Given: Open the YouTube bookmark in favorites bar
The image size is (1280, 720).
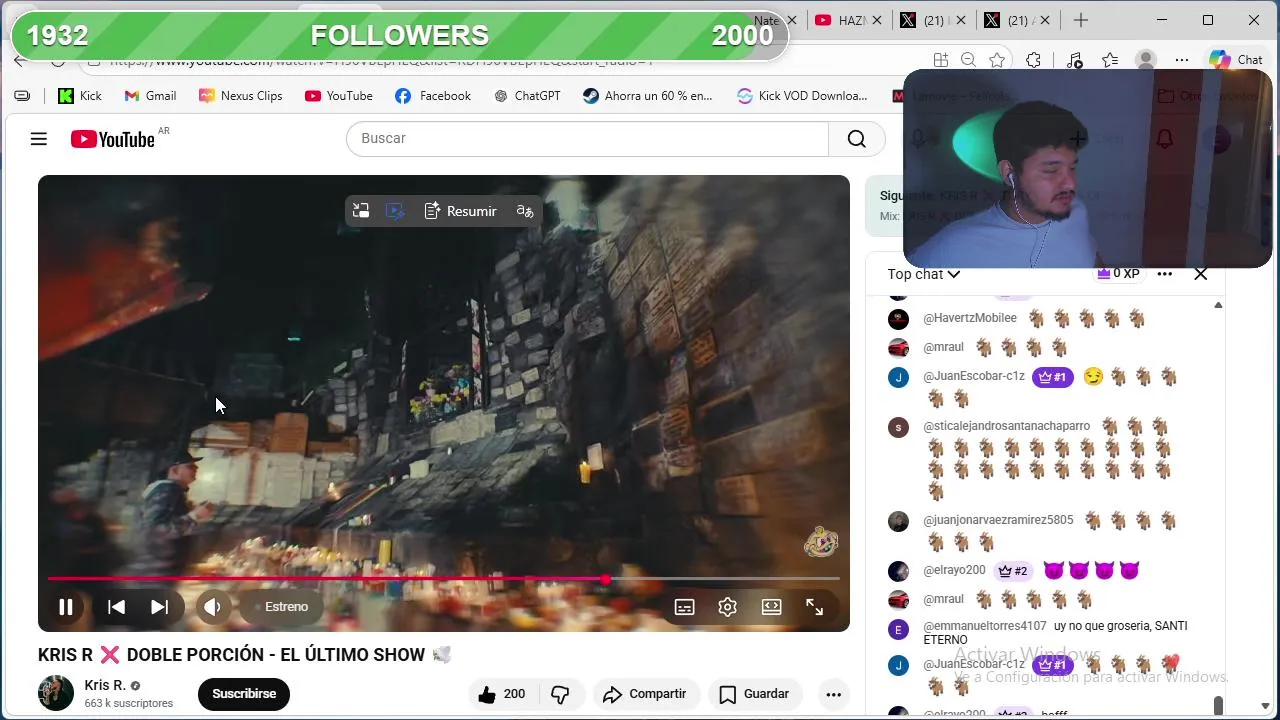Looking at the screenshot, I should click(338, 96).
